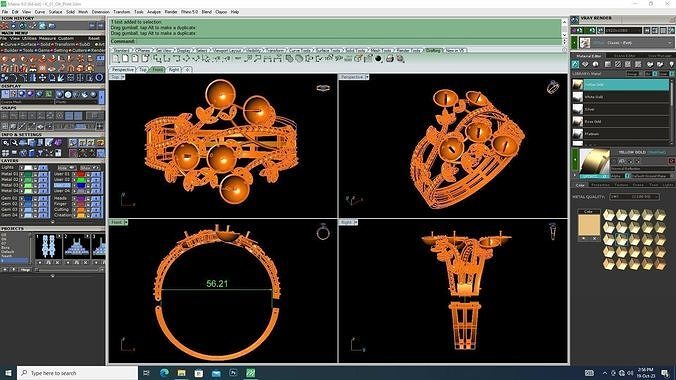Open the Scene Editor tab in V-Ray panel
The image size is (676, 380).
point(624,56)
